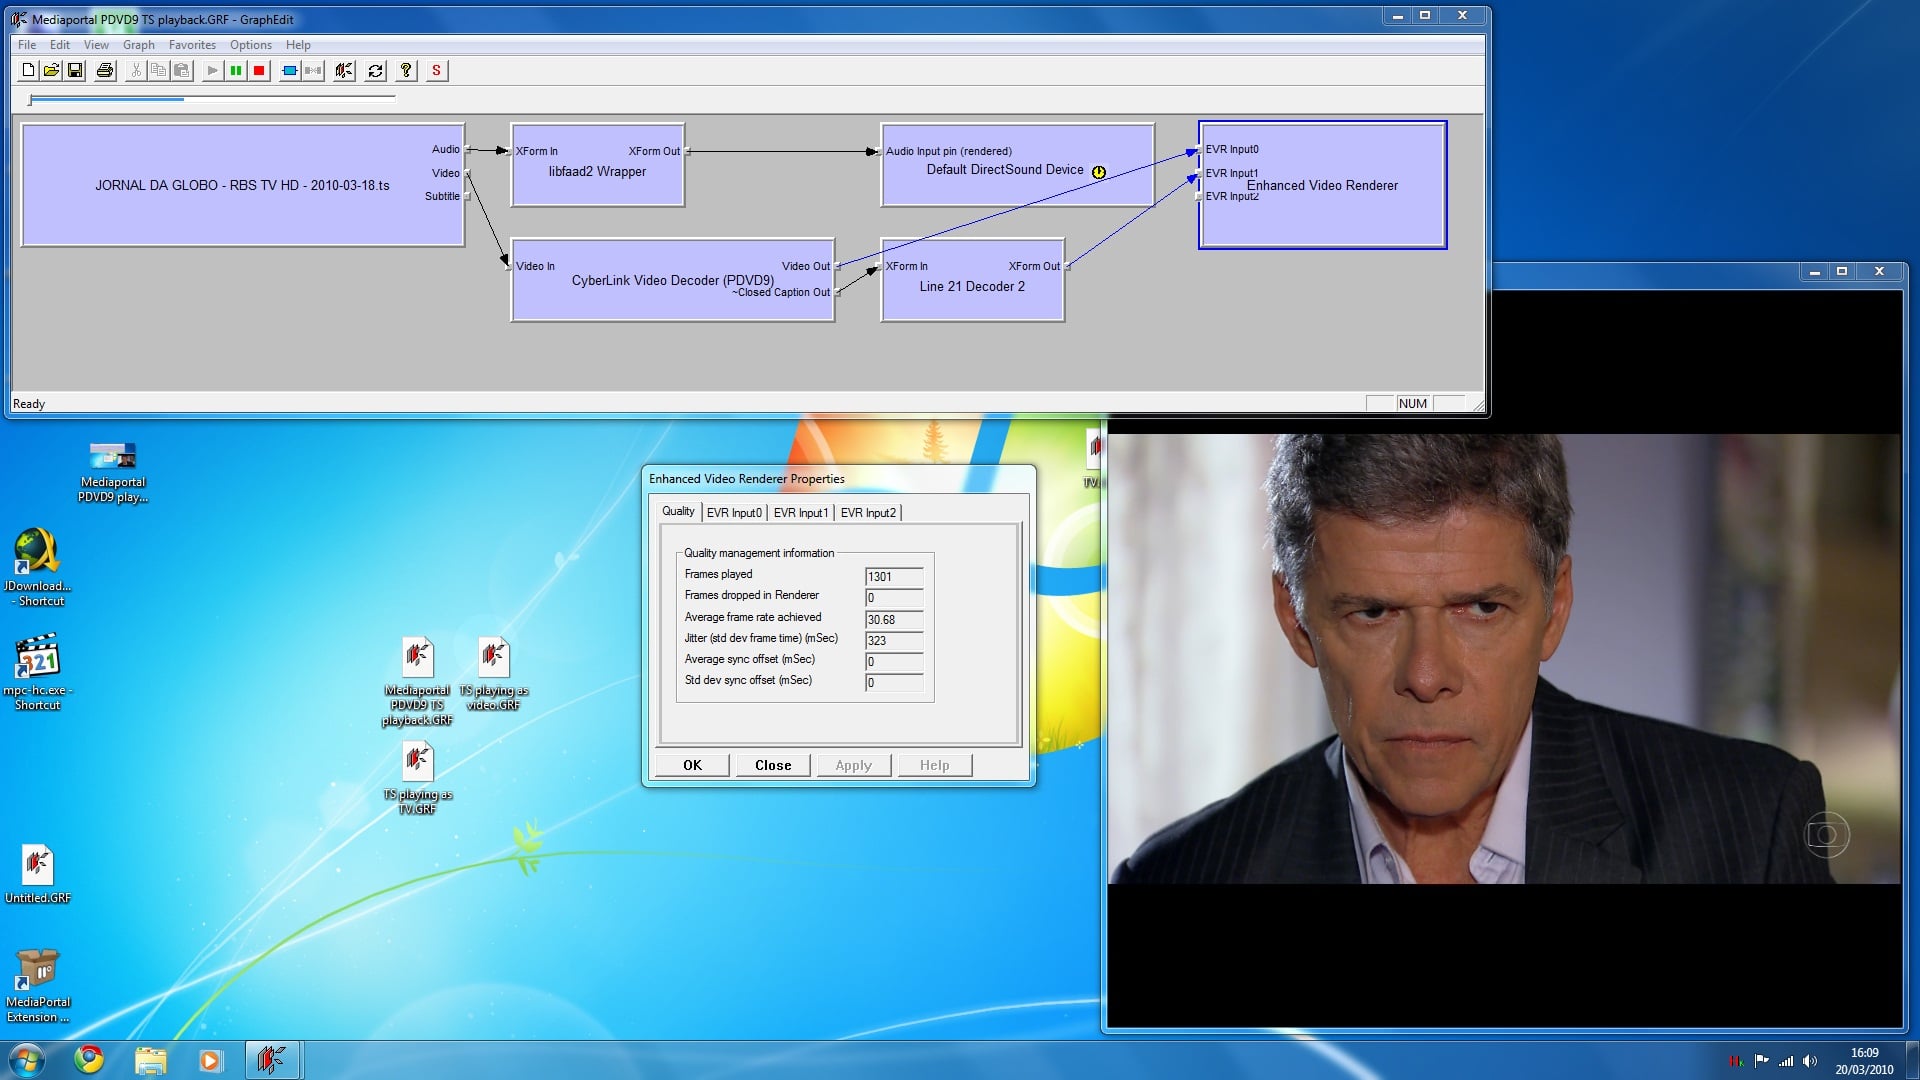This screenshot has width=1920, height=1080.
Task: Switch to the EVR Input2 tab
Action: (867, 513)
